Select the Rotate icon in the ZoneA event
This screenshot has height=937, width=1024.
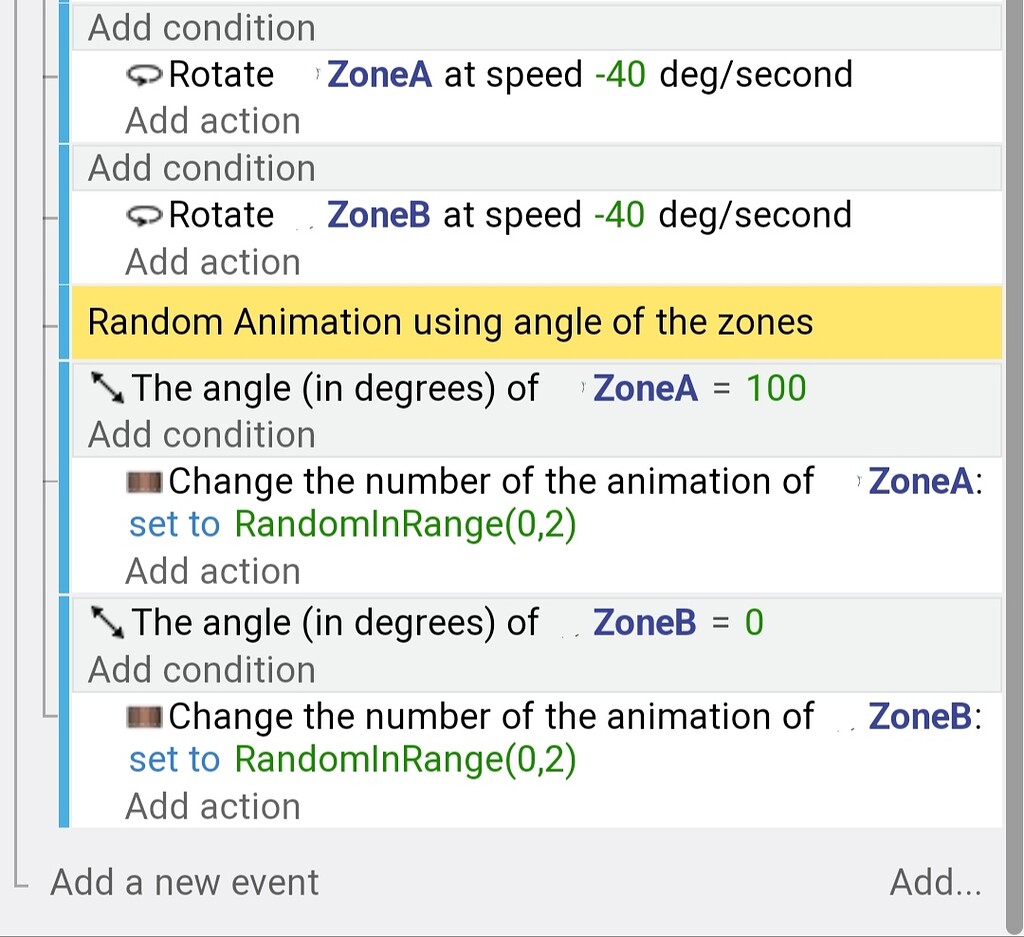pos(147,74)
